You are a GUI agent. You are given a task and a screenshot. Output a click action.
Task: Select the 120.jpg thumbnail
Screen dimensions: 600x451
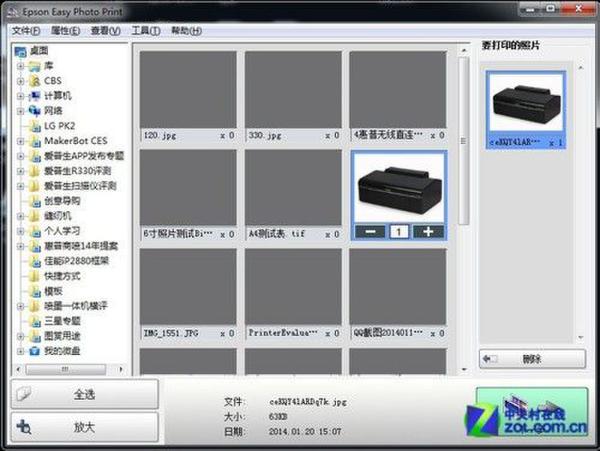point(188,90)
